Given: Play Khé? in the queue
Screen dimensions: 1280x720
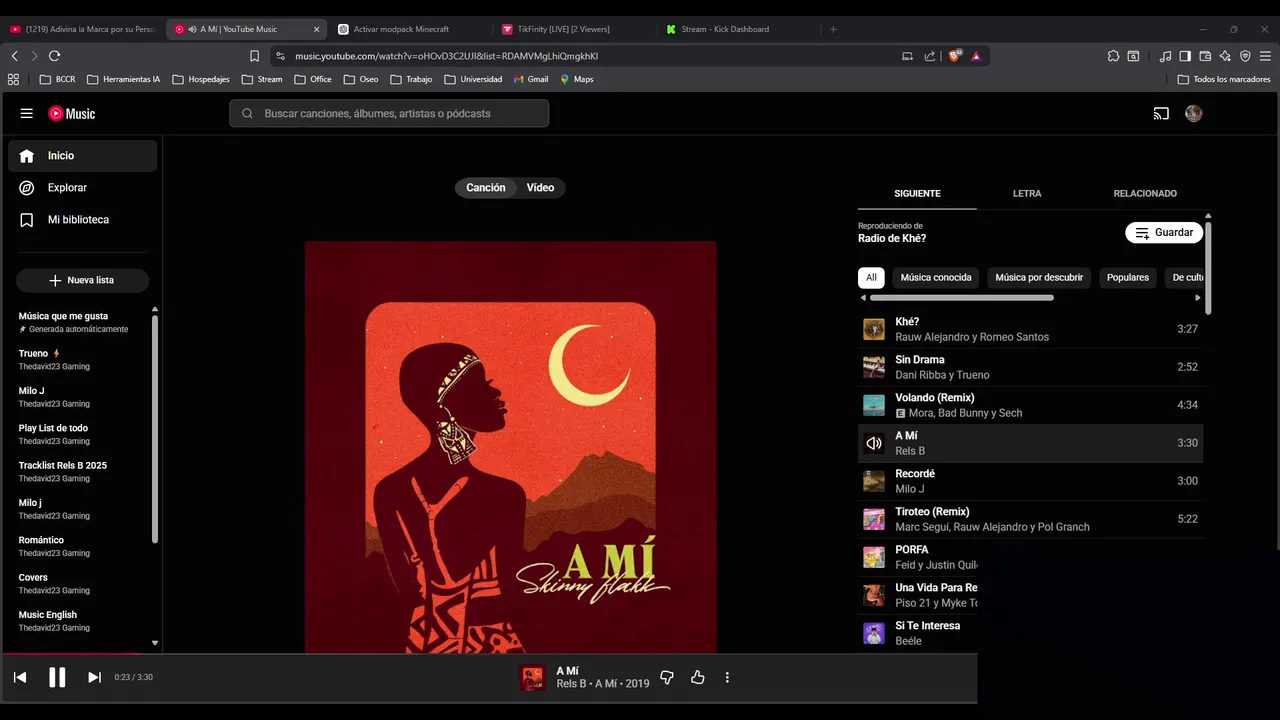Looking at the screenshot, I should pos(1030,329).
